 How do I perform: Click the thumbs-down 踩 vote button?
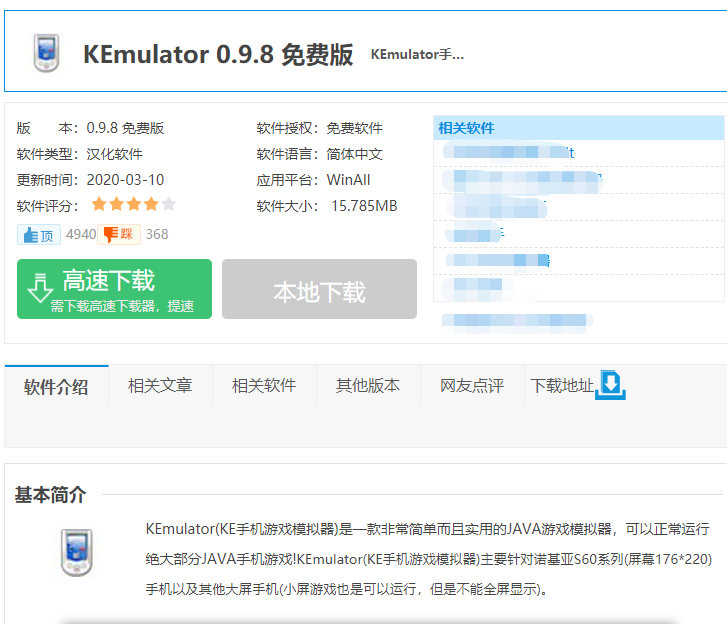pos(119,235)
